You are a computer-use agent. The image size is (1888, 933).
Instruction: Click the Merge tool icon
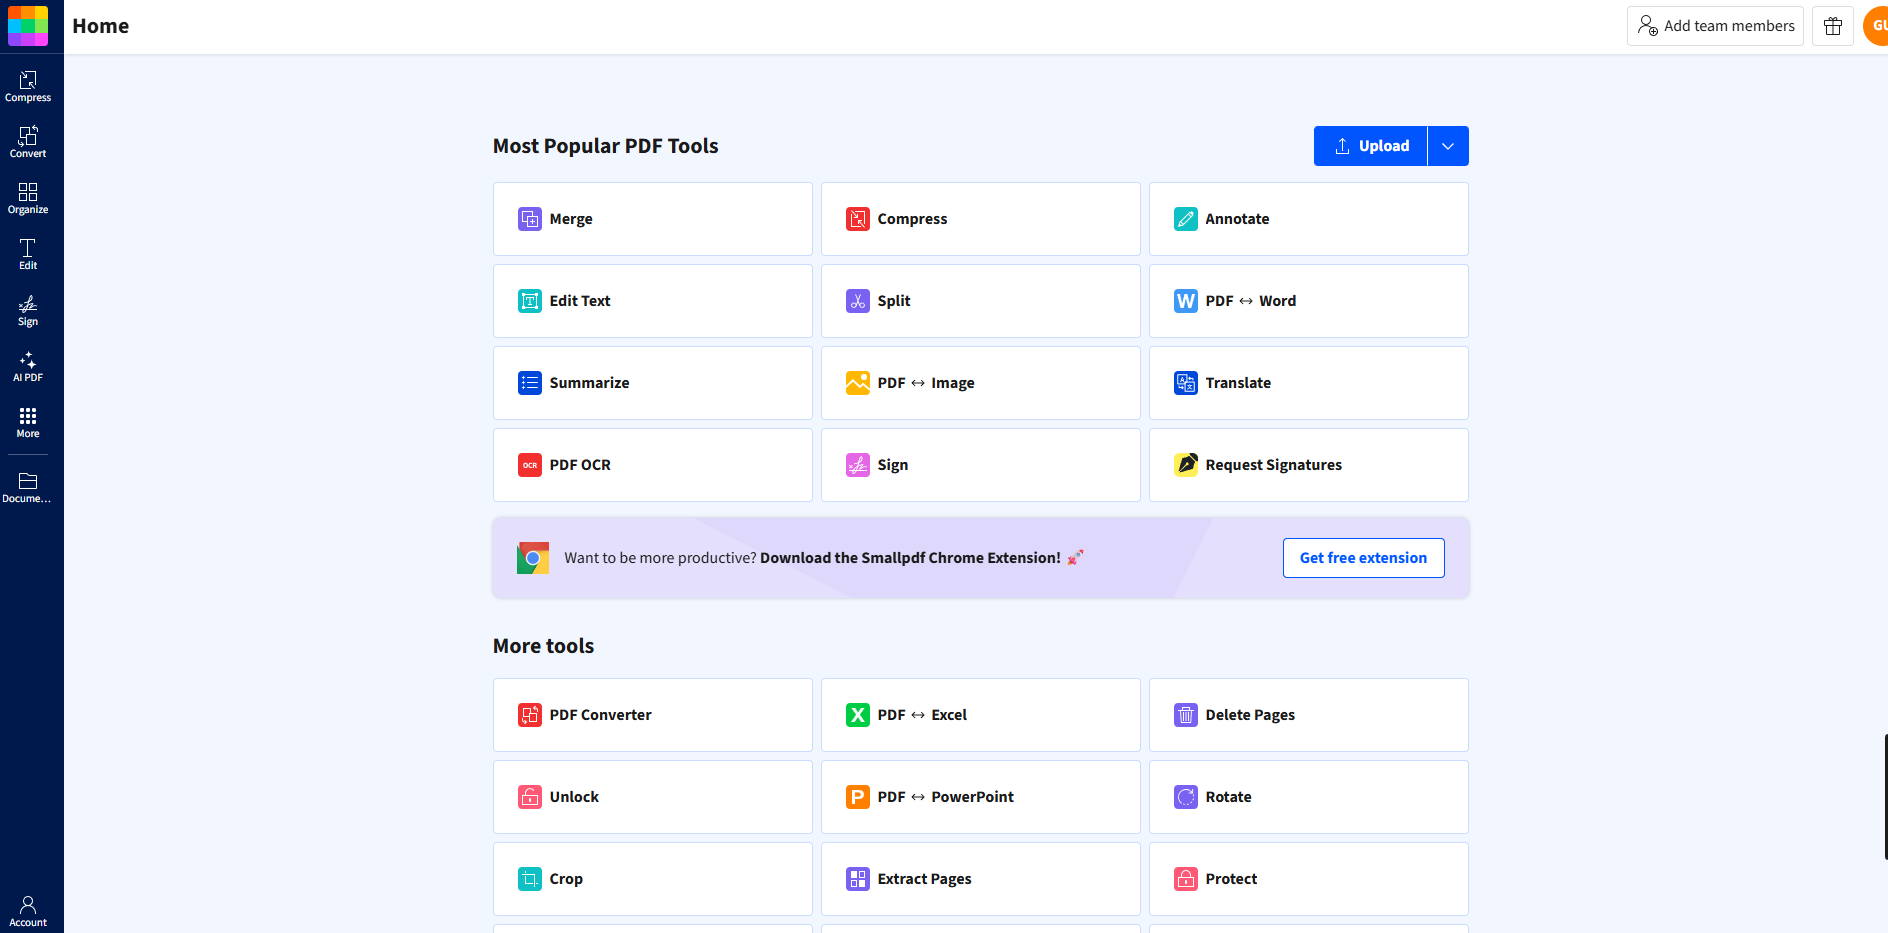click(x=530, y=219)
